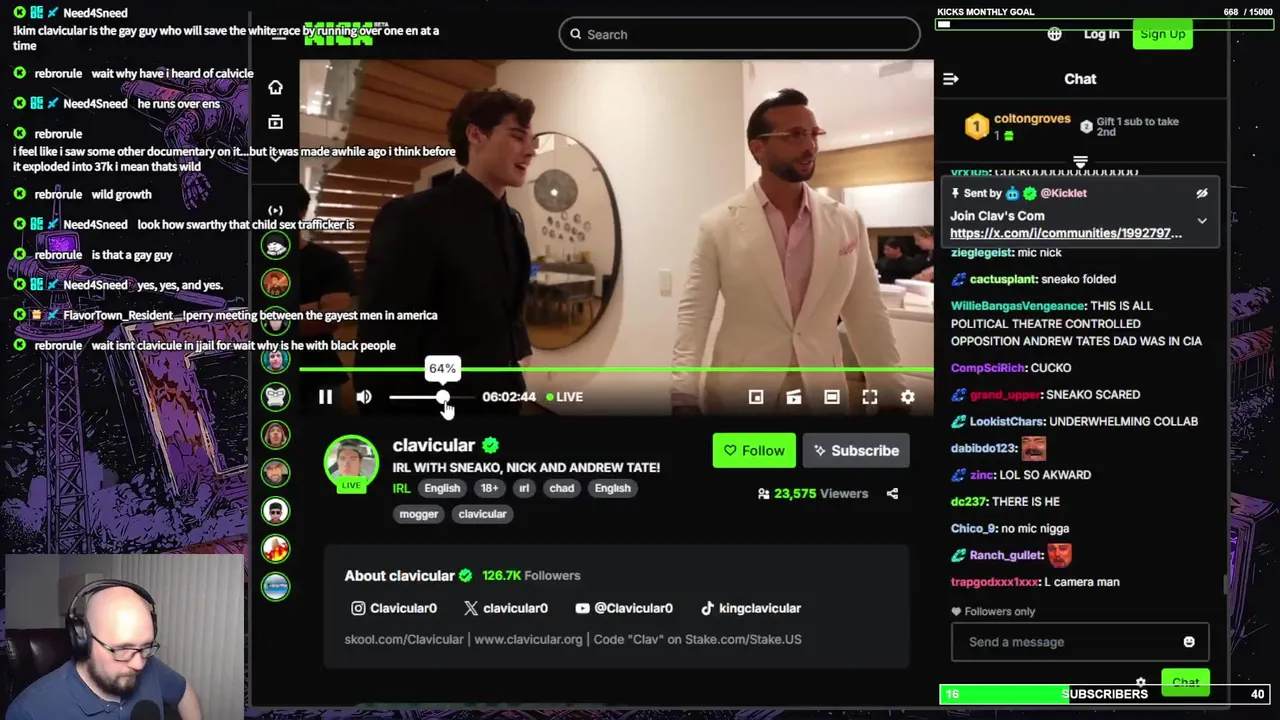The height and width of the screenshot is (720, 1280).
Task: Select the IRL category tag
Action: point(401,488)
